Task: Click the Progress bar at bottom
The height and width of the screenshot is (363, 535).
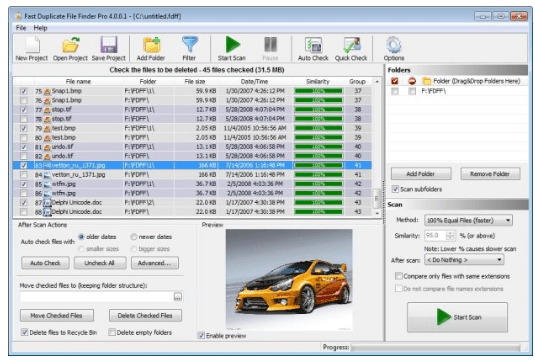Action: point(436,348)
